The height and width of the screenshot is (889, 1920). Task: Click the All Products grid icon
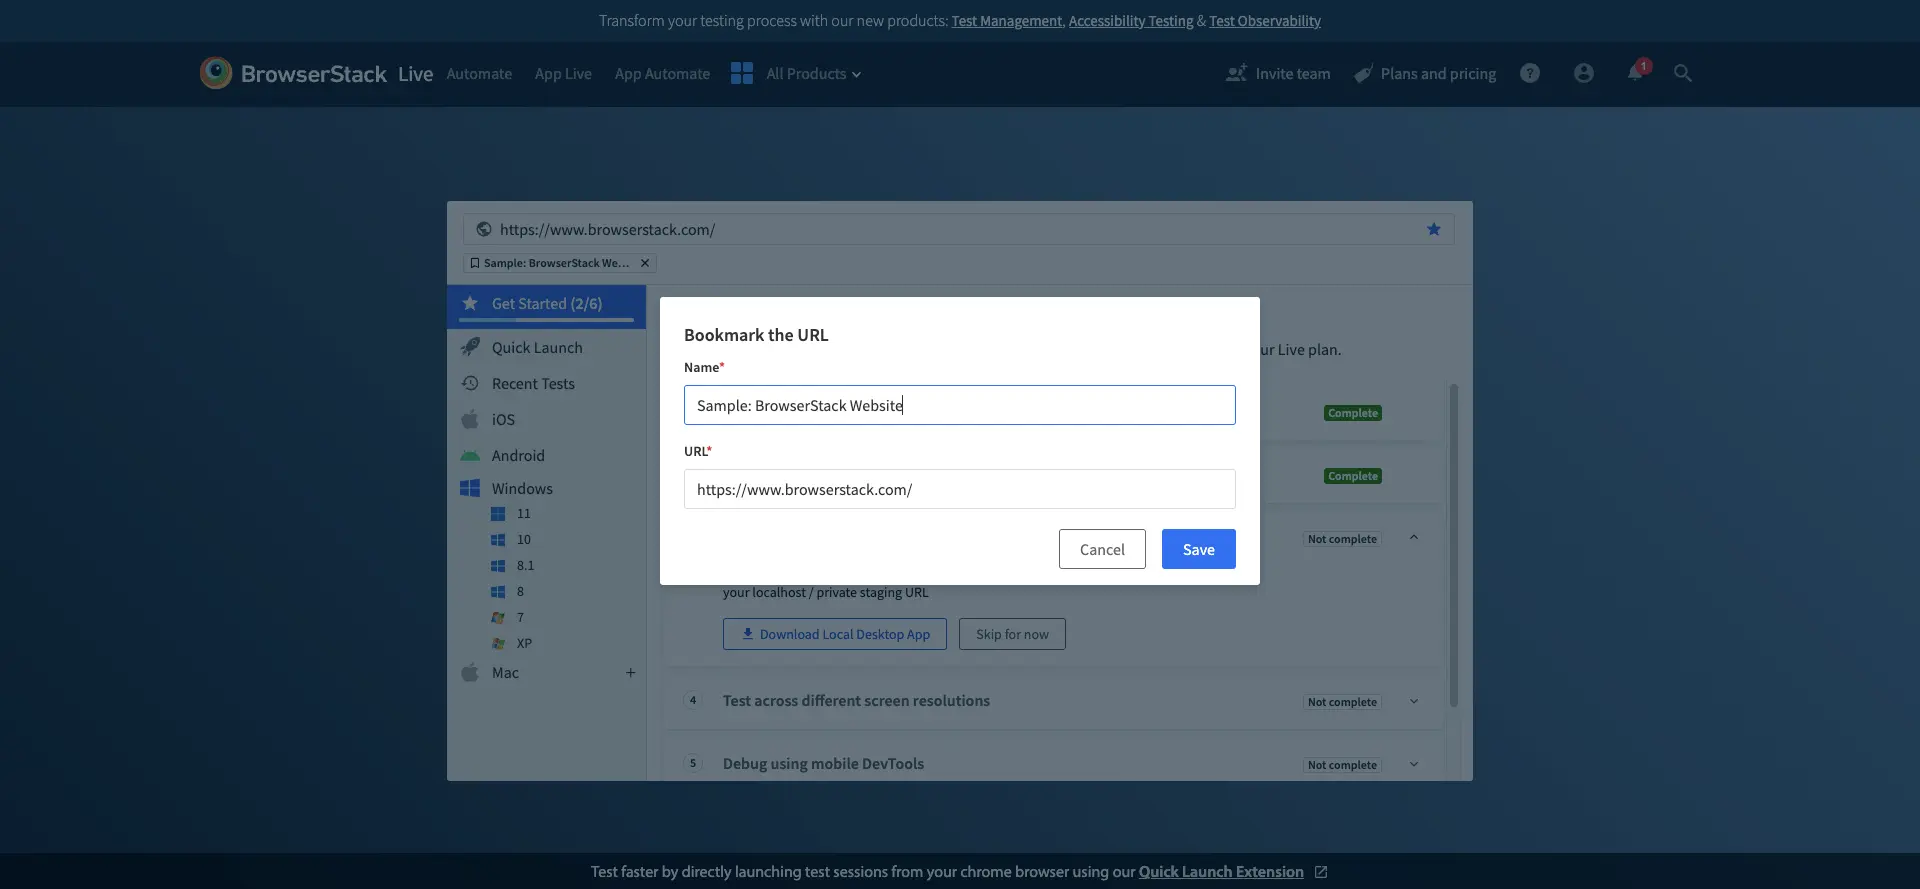coord(741,73)
